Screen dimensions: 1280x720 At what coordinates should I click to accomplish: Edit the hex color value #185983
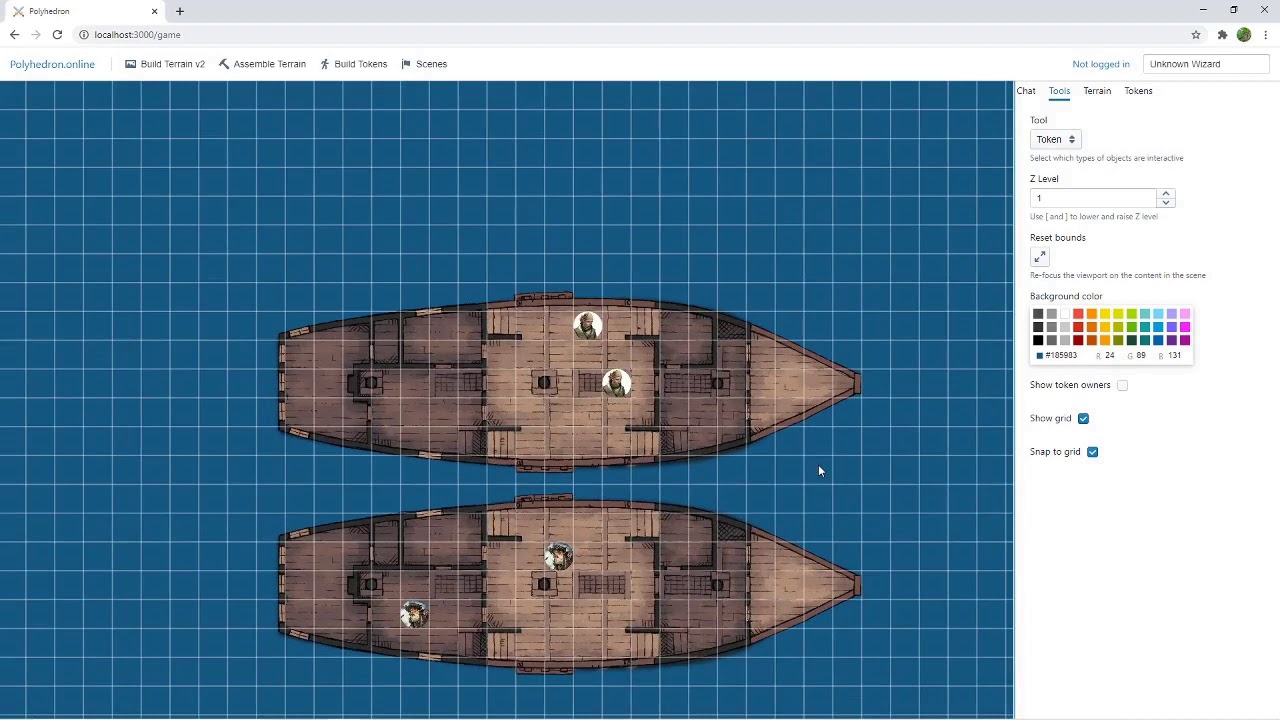[x=1061, y=355]
